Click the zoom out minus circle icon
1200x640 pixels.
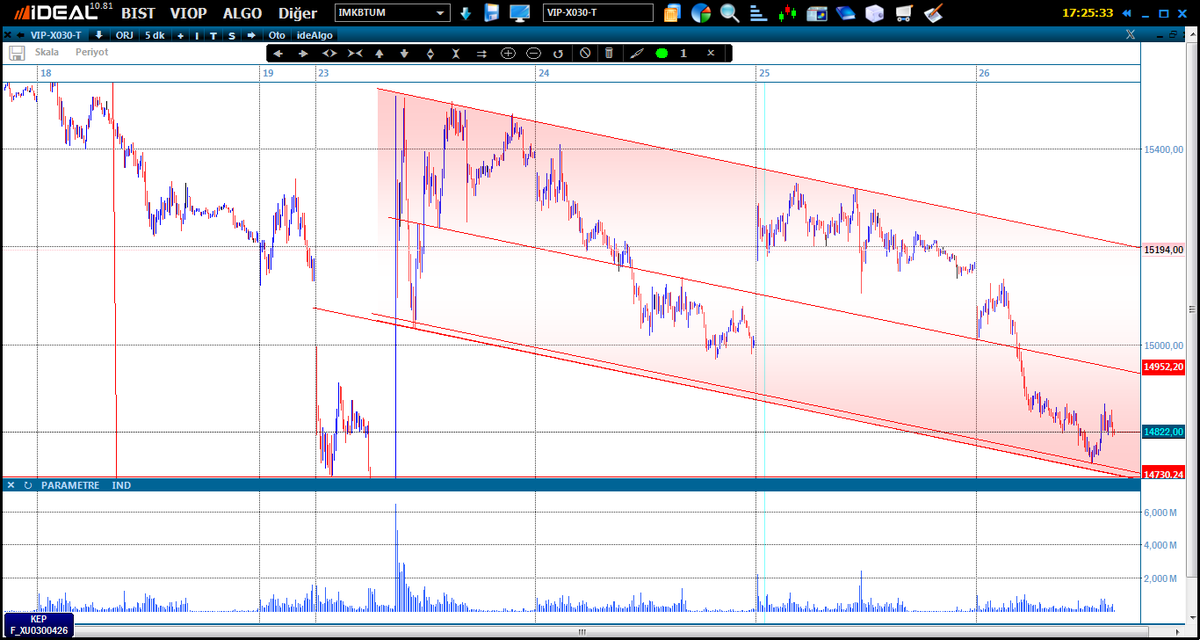(533, 53)
